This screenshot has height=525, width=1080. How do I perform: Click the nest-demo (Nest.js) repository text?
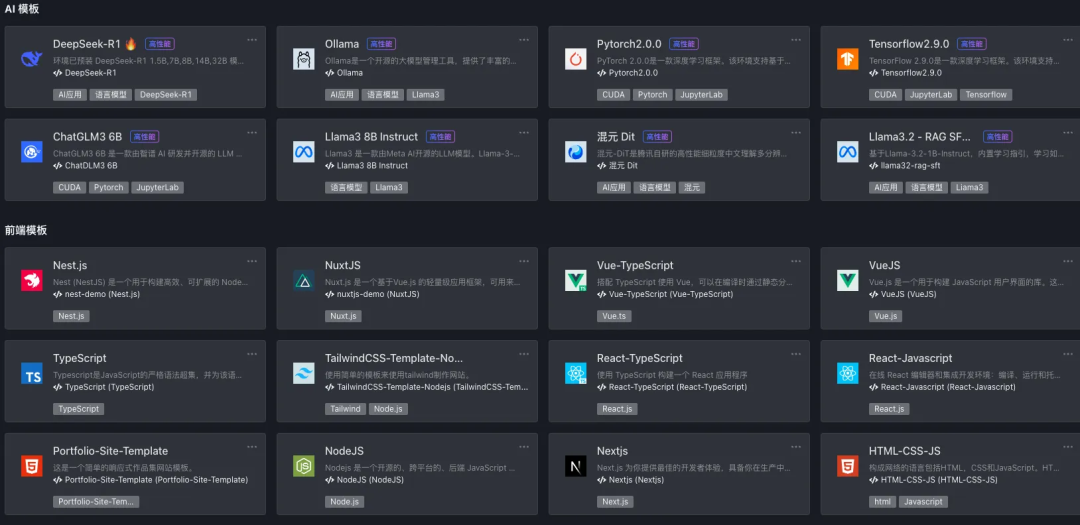point(103,294)
